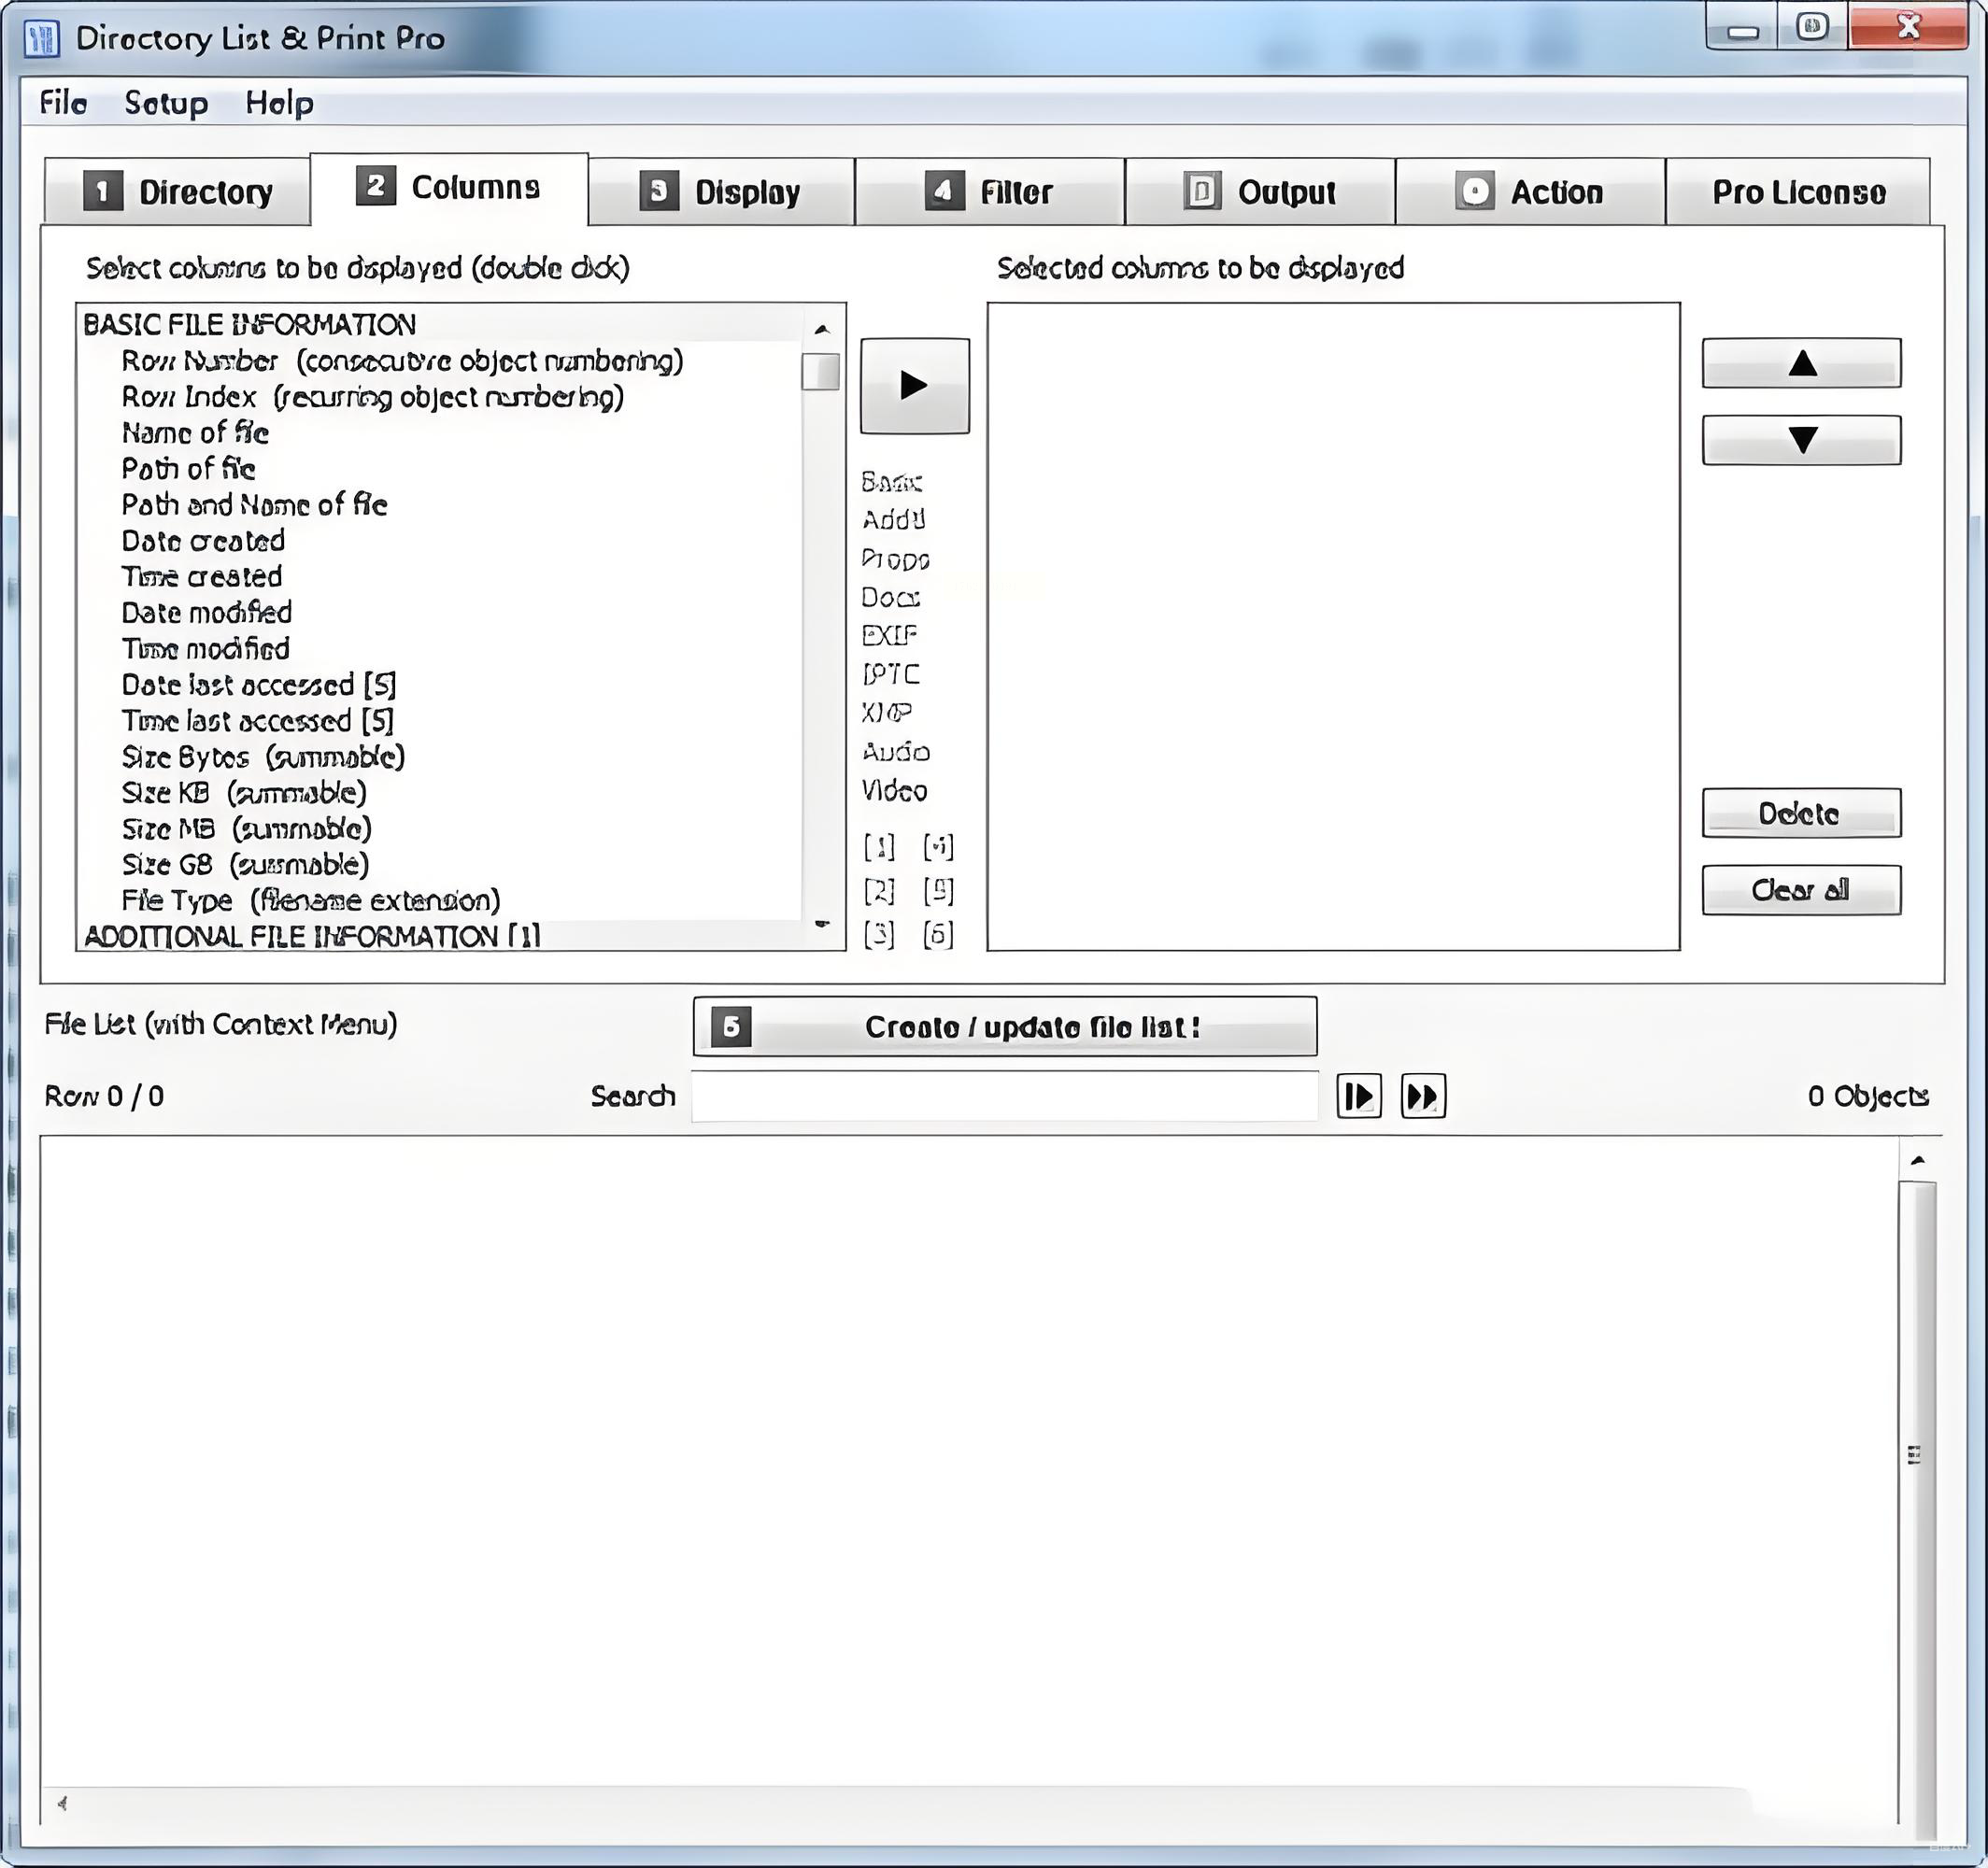1988x1868 pixels.
Task: Move selected column down with triangle button
Action: pyautogui.click(x=1801, y=440)
